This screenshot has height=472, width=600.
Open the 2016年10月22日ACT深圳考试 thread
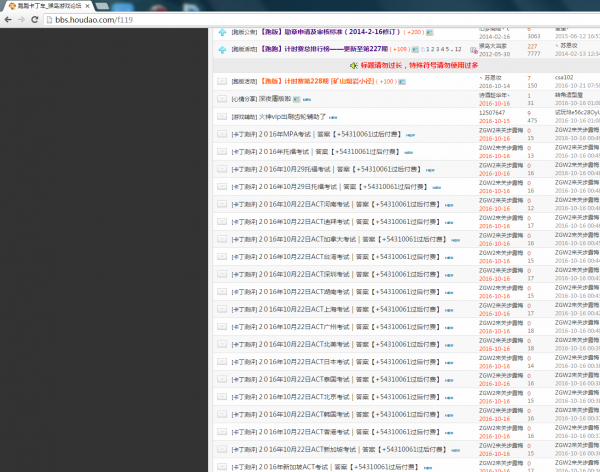pos(349,274)
